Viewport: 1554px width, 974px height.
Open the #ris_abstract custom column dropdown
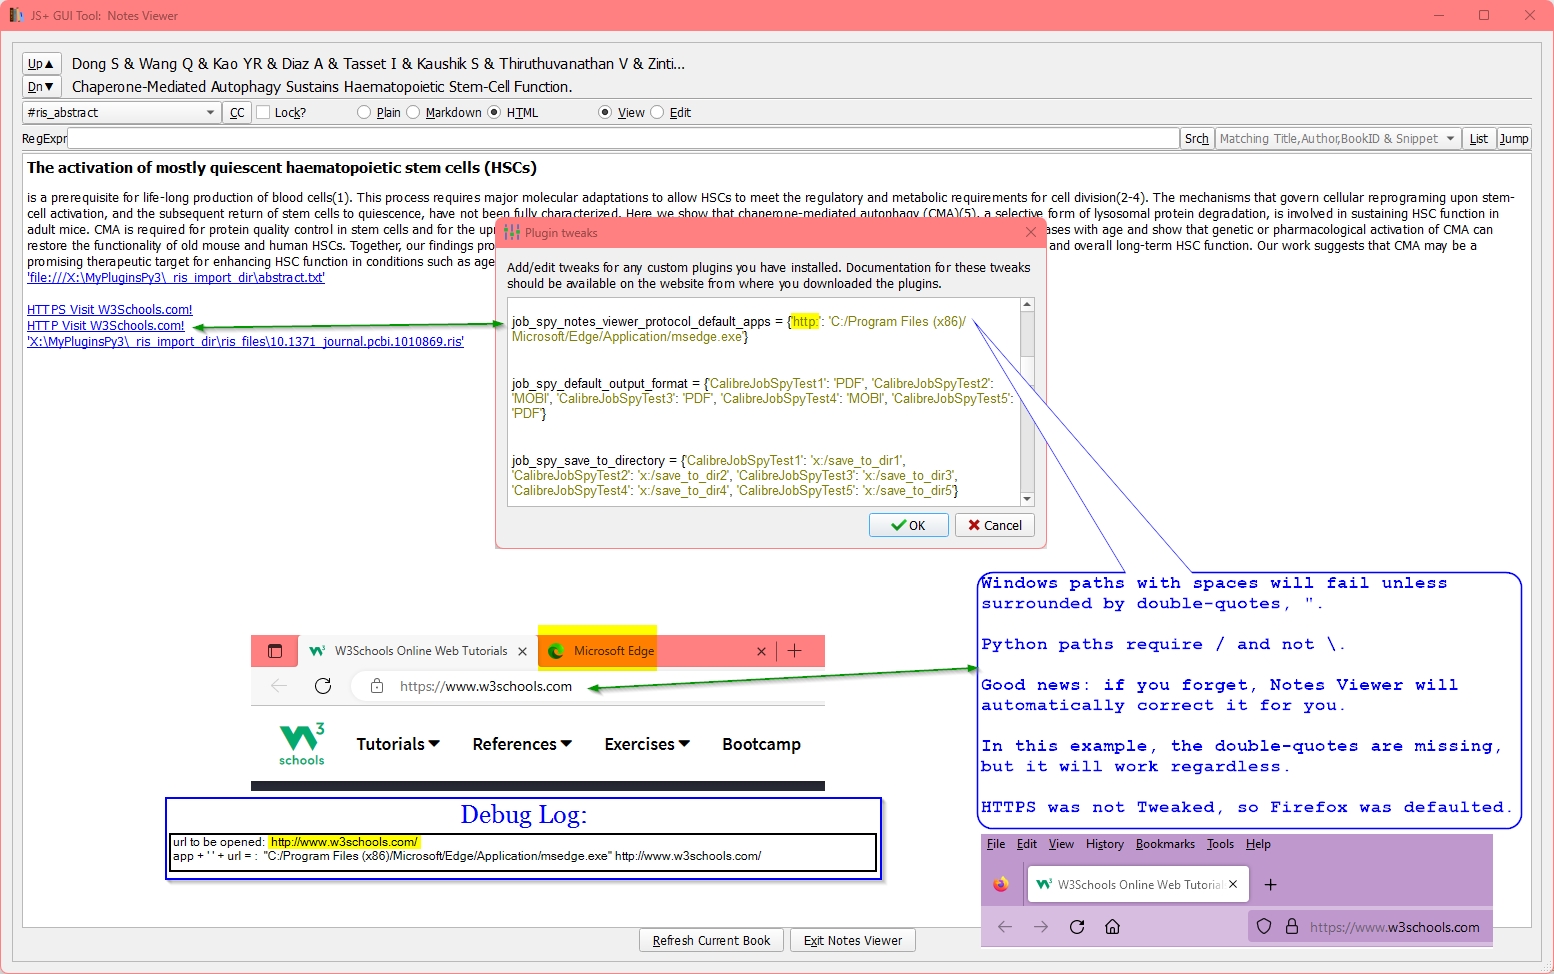(121, 112)
